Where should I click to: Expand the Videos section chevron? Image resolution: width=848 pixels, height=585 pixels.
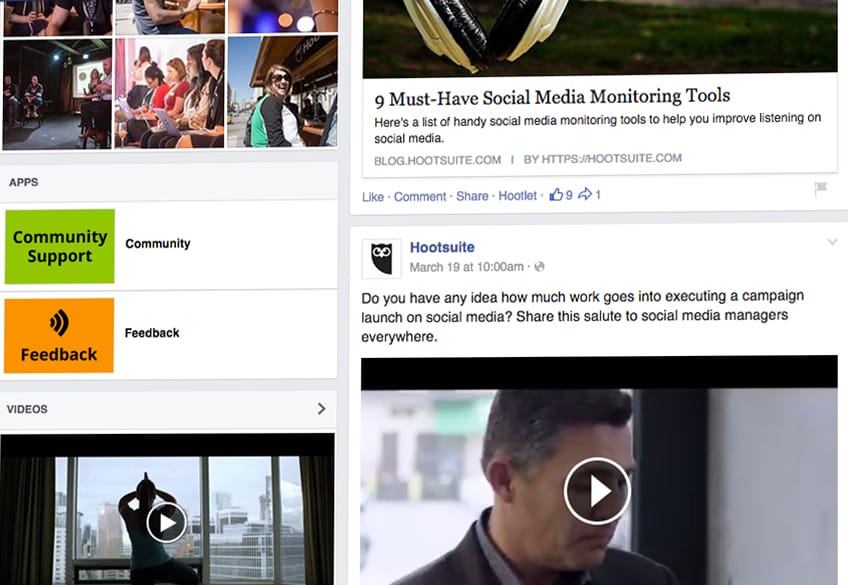pos(321,409)
